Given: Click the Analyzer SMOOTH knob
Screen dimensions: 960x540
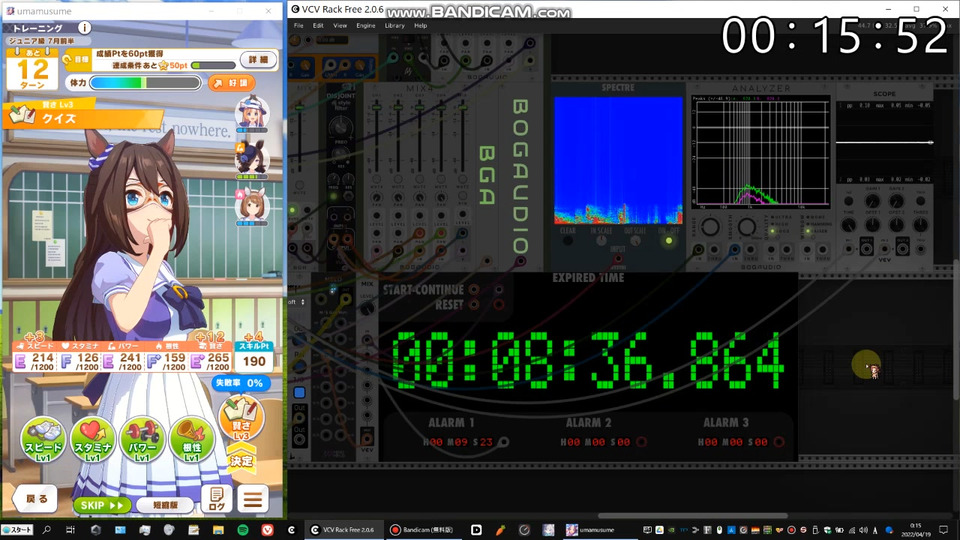Looking at the screenshot, I should click(x=746, y=227).
